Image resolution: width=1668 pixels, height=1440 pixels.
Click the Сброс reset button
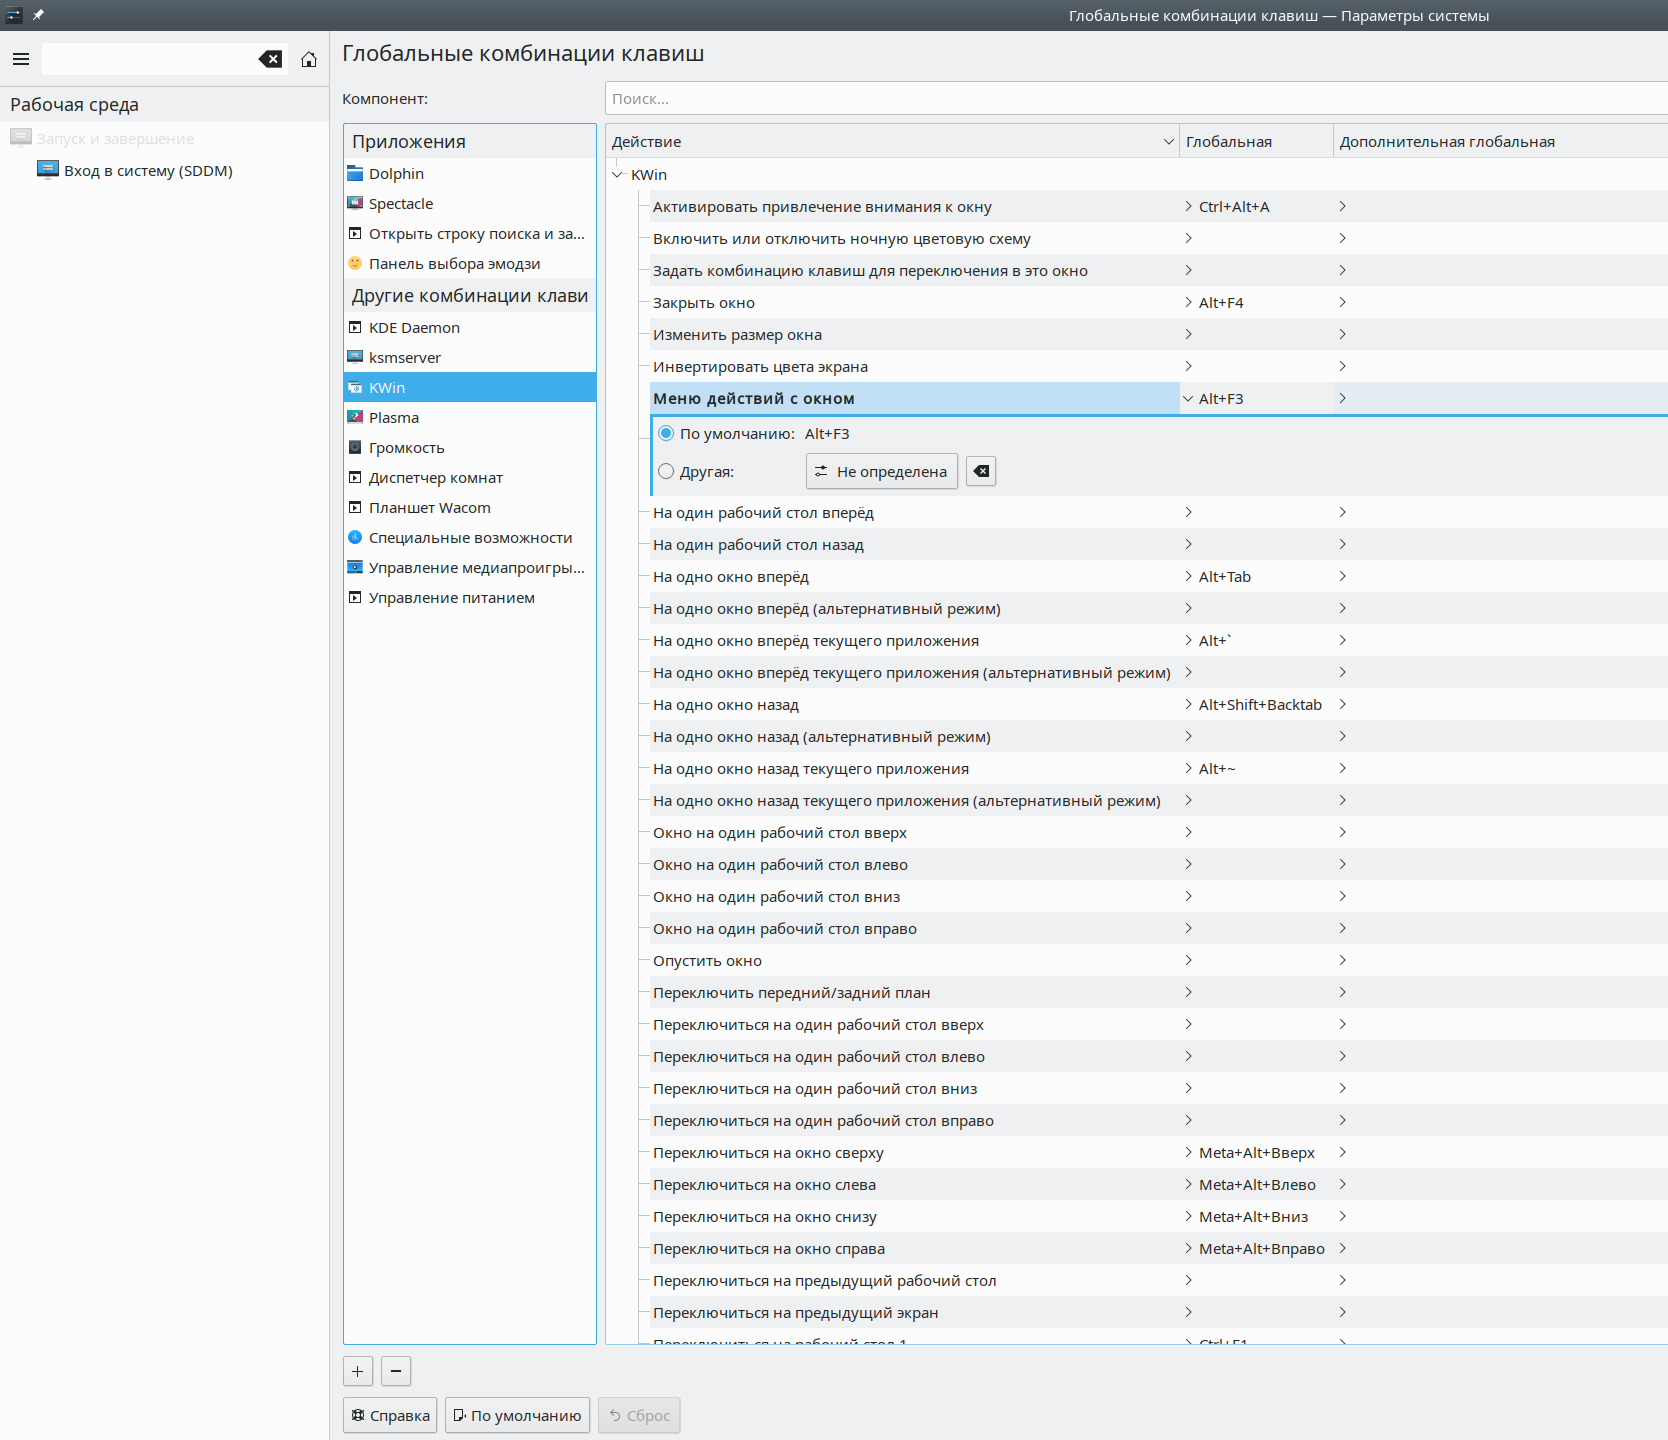tap(639, 1415)
